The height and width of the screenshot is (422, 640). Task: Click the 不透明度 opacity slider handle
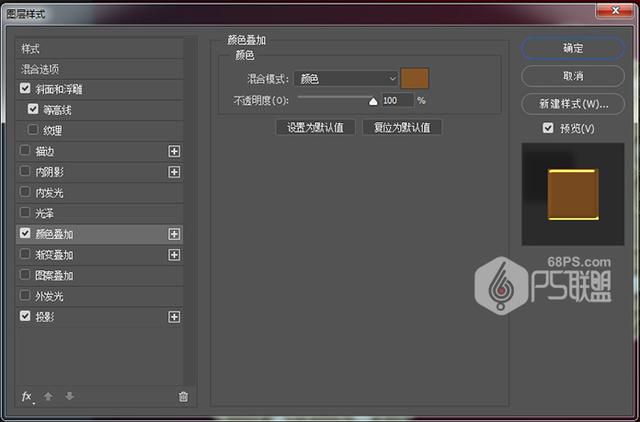(x=373, y=101)
